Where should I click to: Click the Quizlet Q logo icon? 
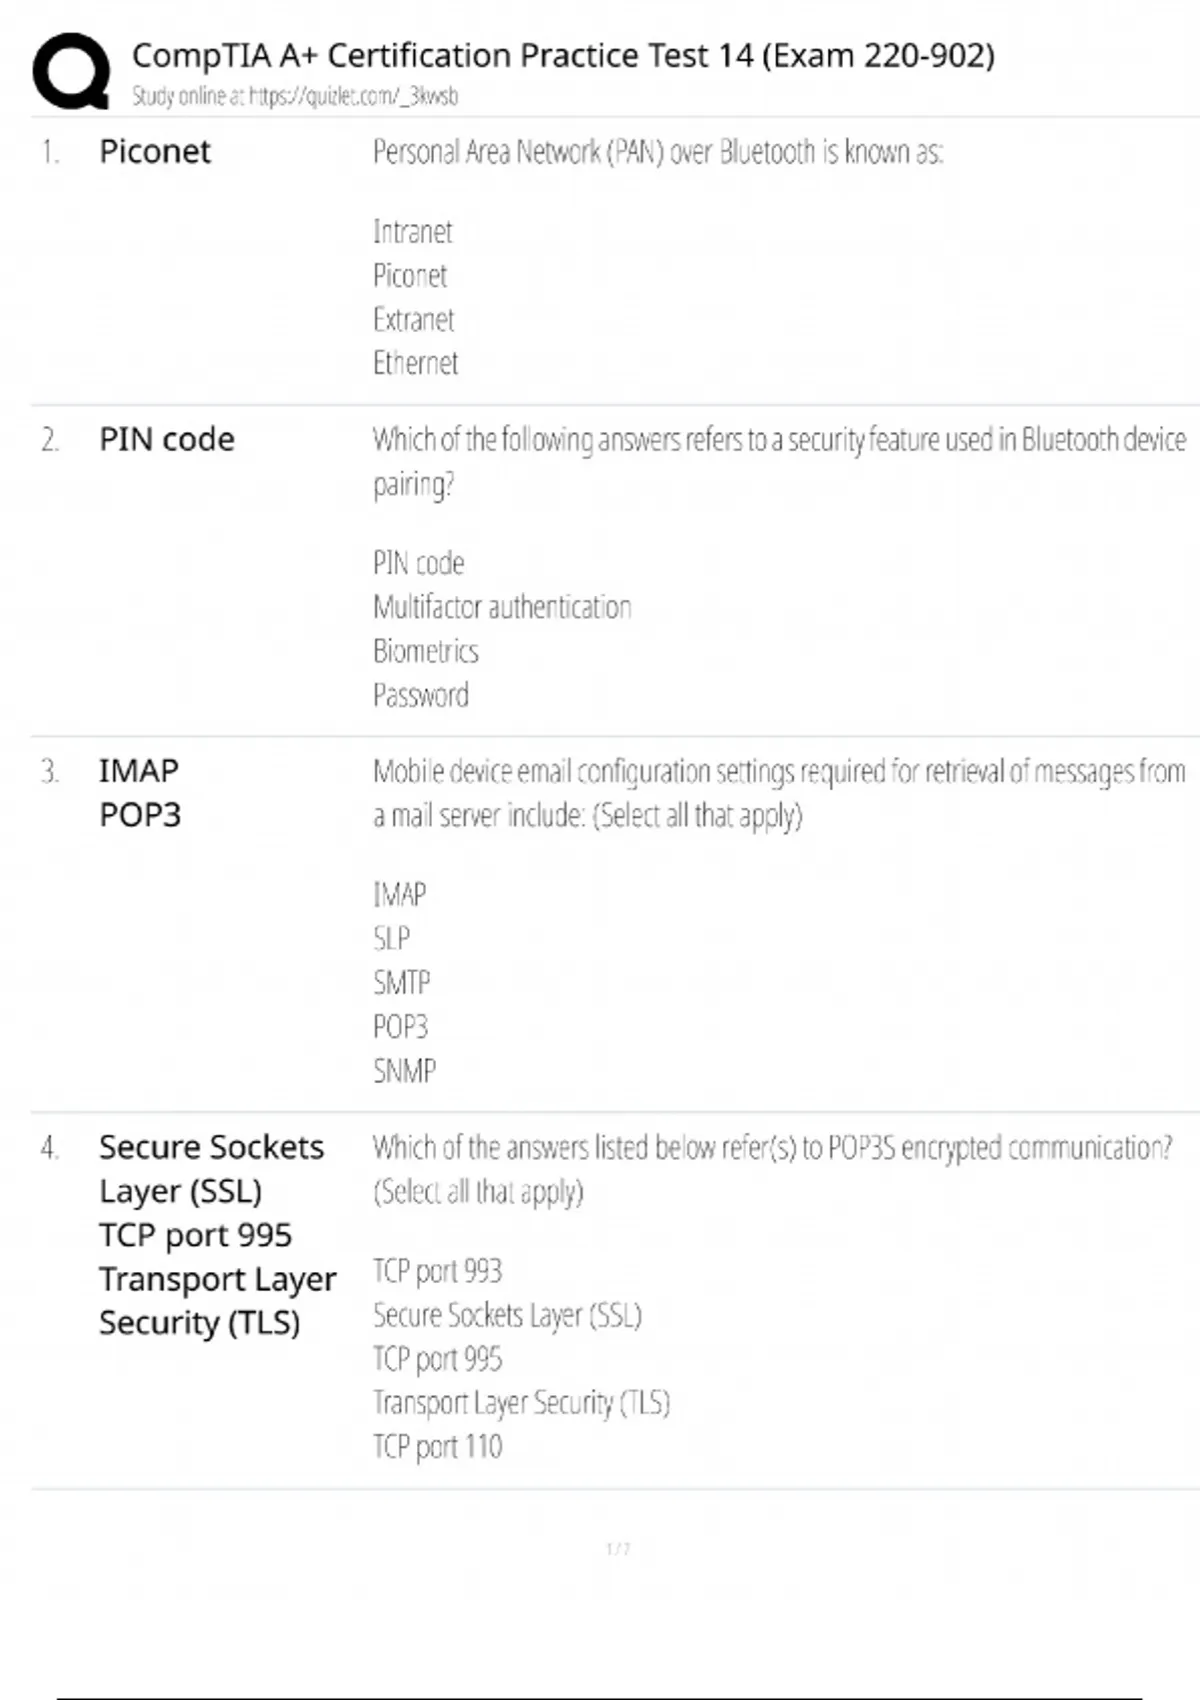pyautogui.click(x=71, y=71)
